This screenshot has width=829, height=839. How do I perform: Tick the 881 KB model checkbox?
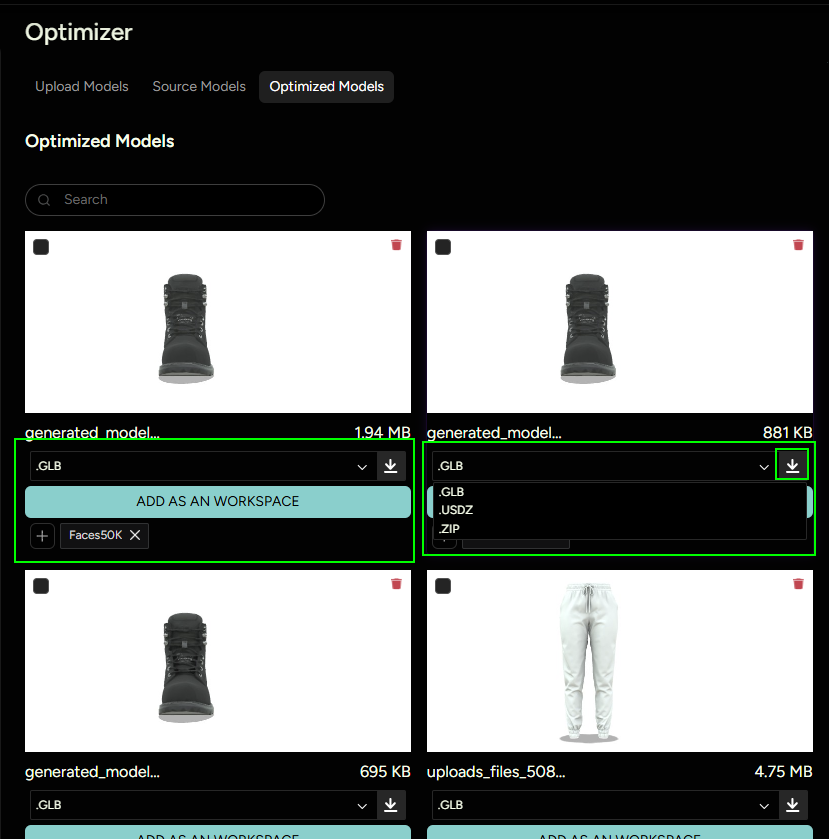pyautogui.click(x=443, y=247)
